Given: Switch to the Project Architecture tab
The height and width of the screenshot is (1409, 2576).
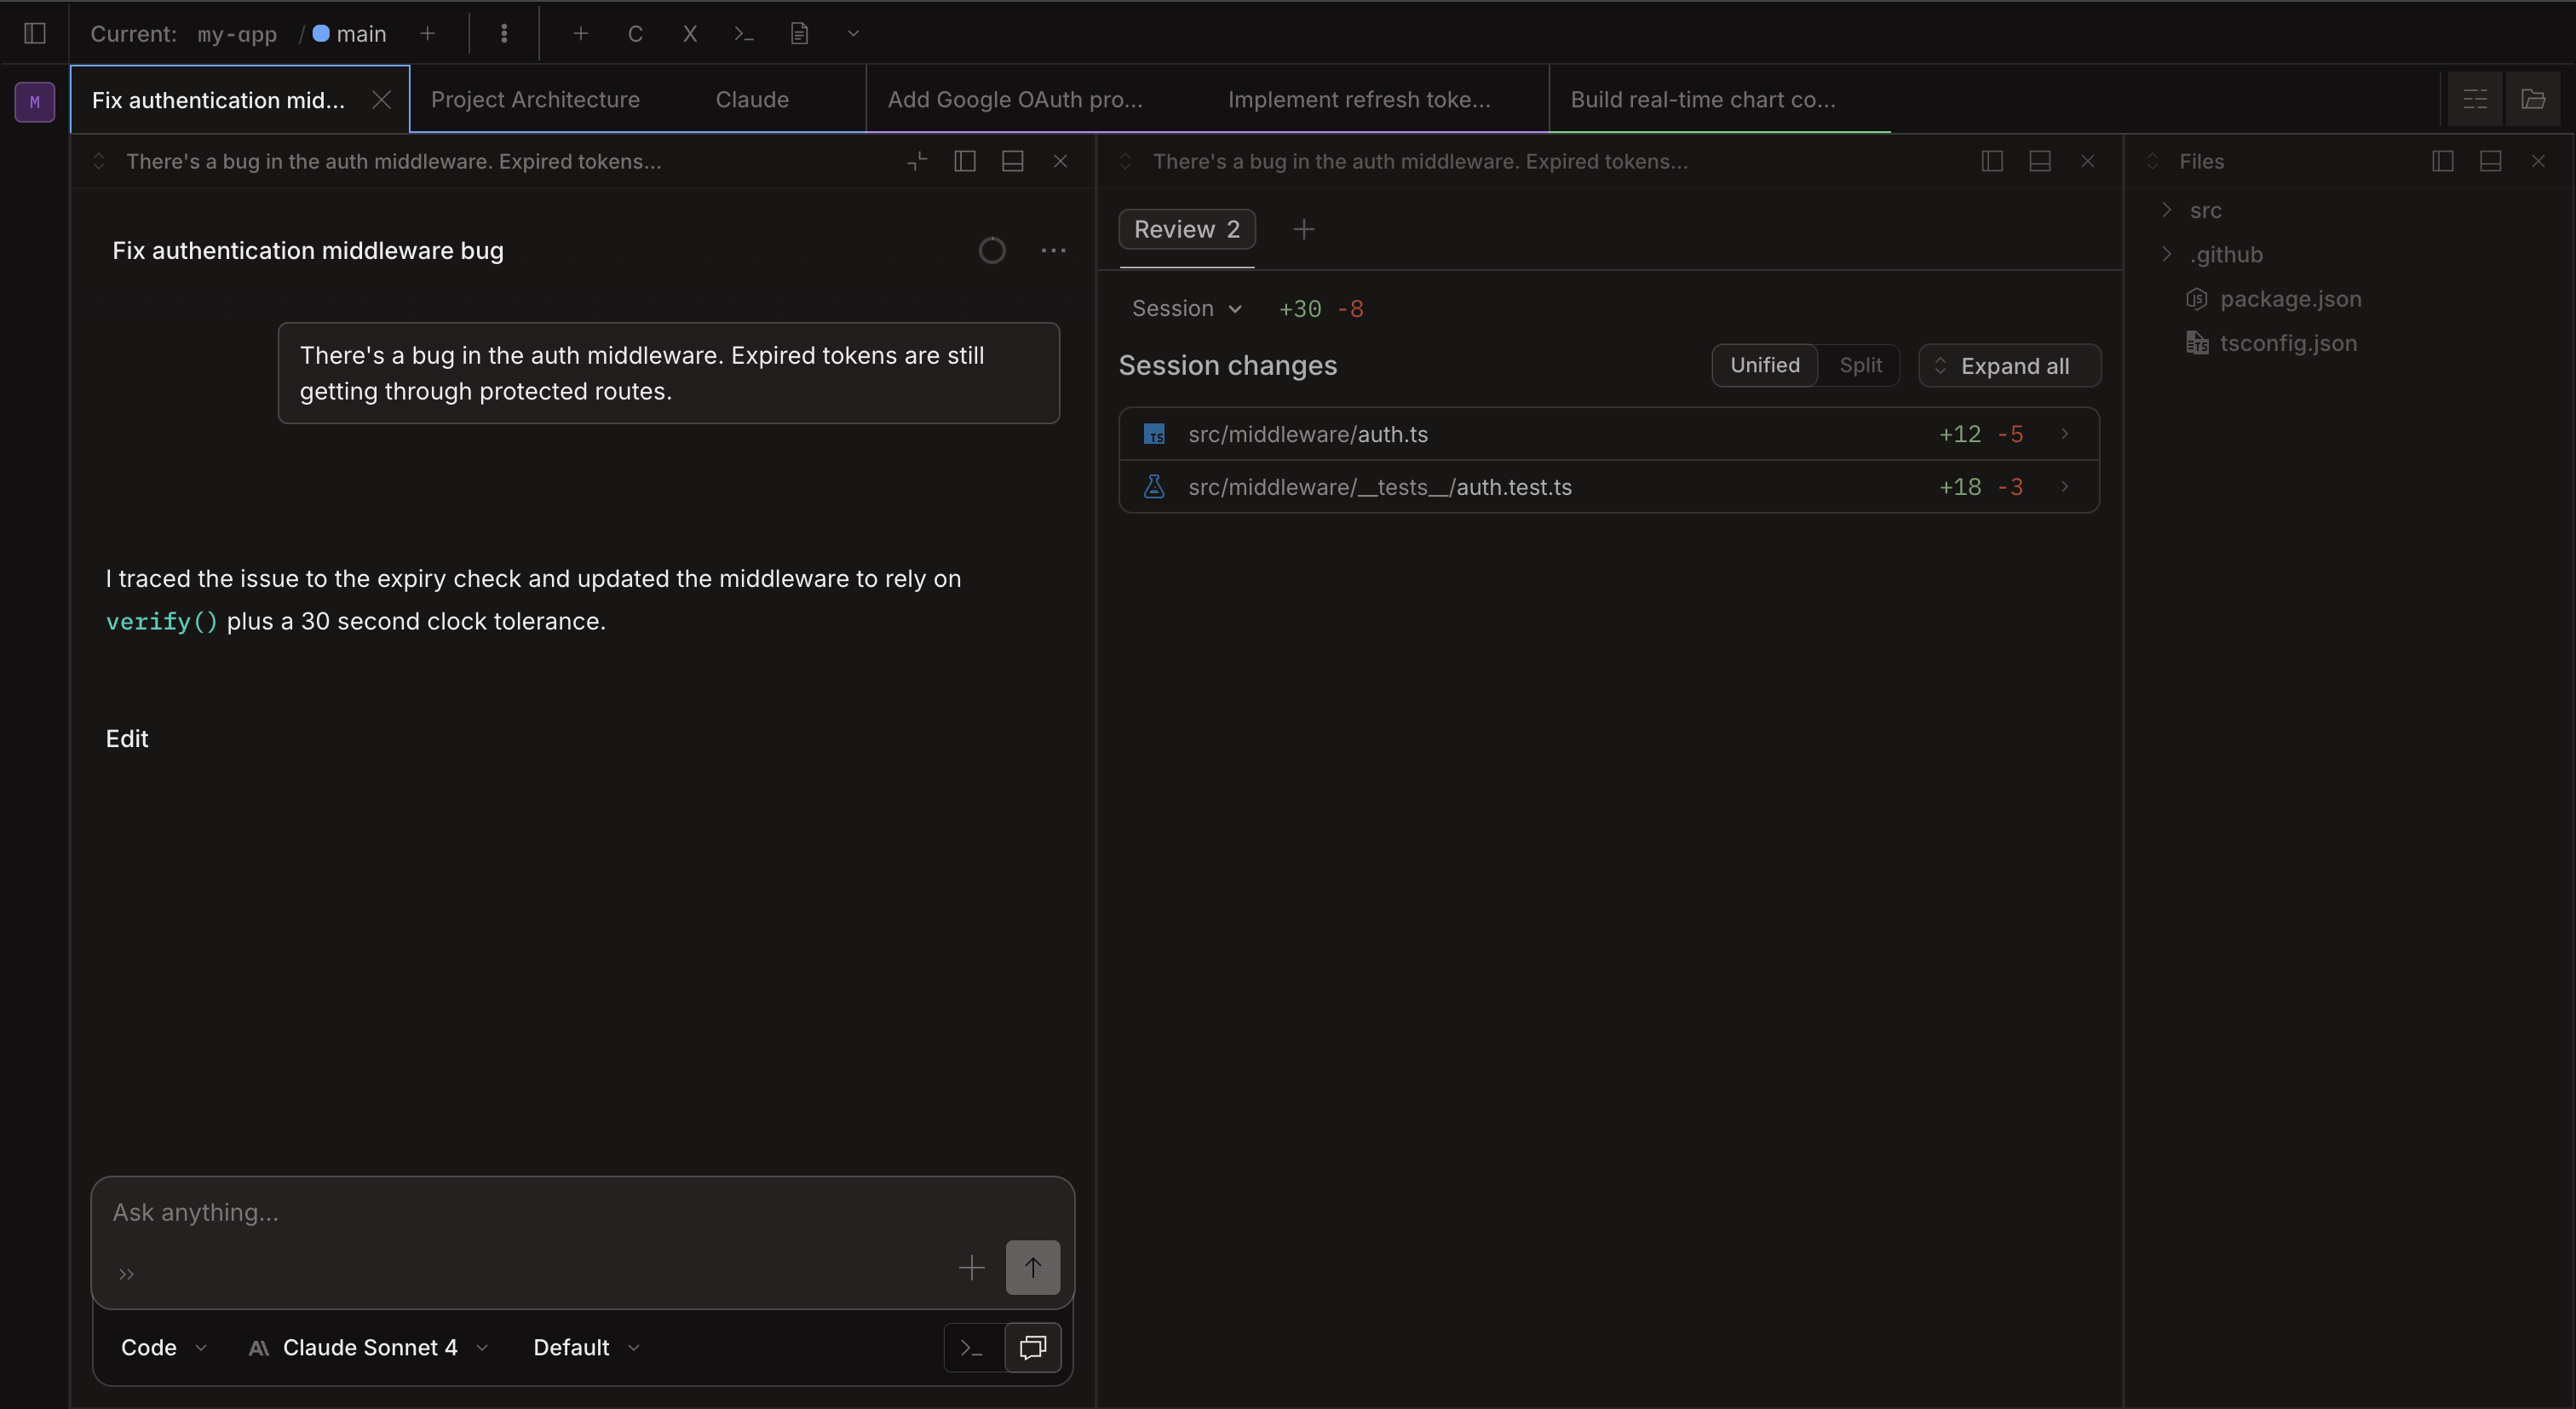Looking at the screenshot, I should (x=535, y=99).
